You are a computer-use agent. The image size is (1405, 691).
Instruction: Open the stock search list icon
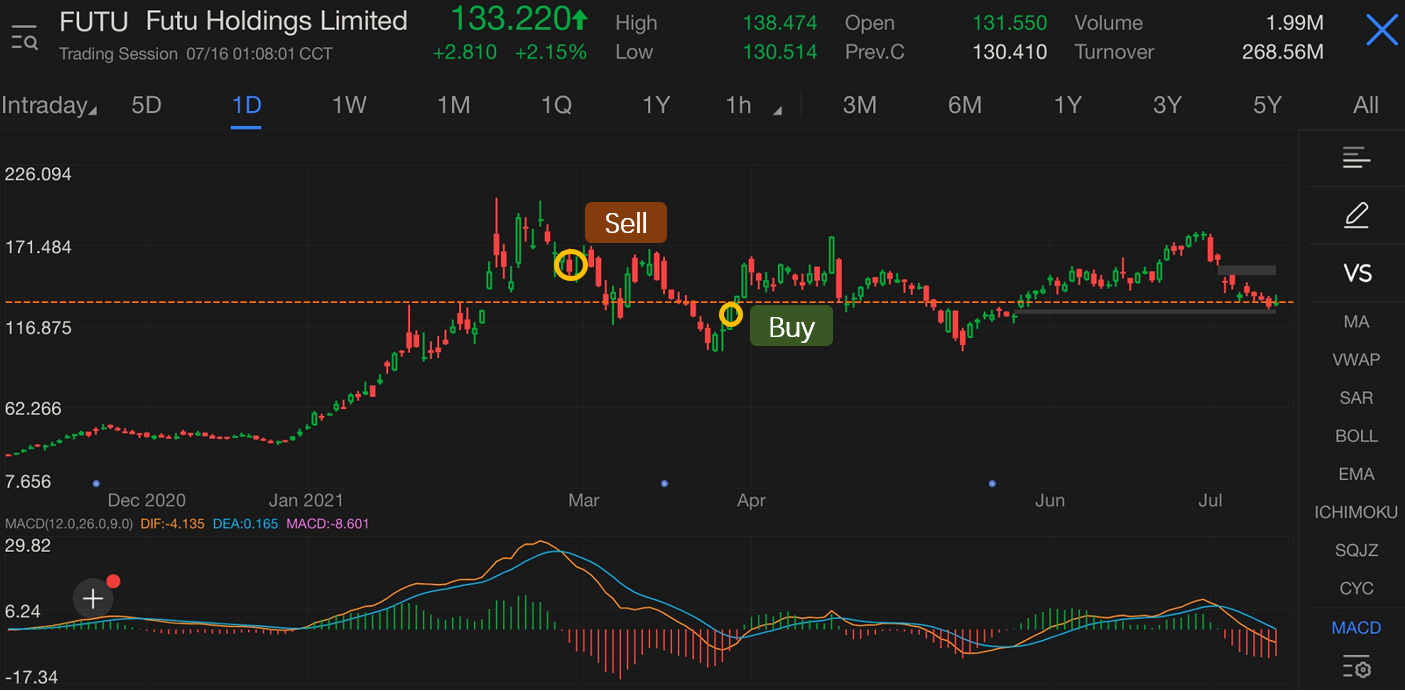coord(24,38)
